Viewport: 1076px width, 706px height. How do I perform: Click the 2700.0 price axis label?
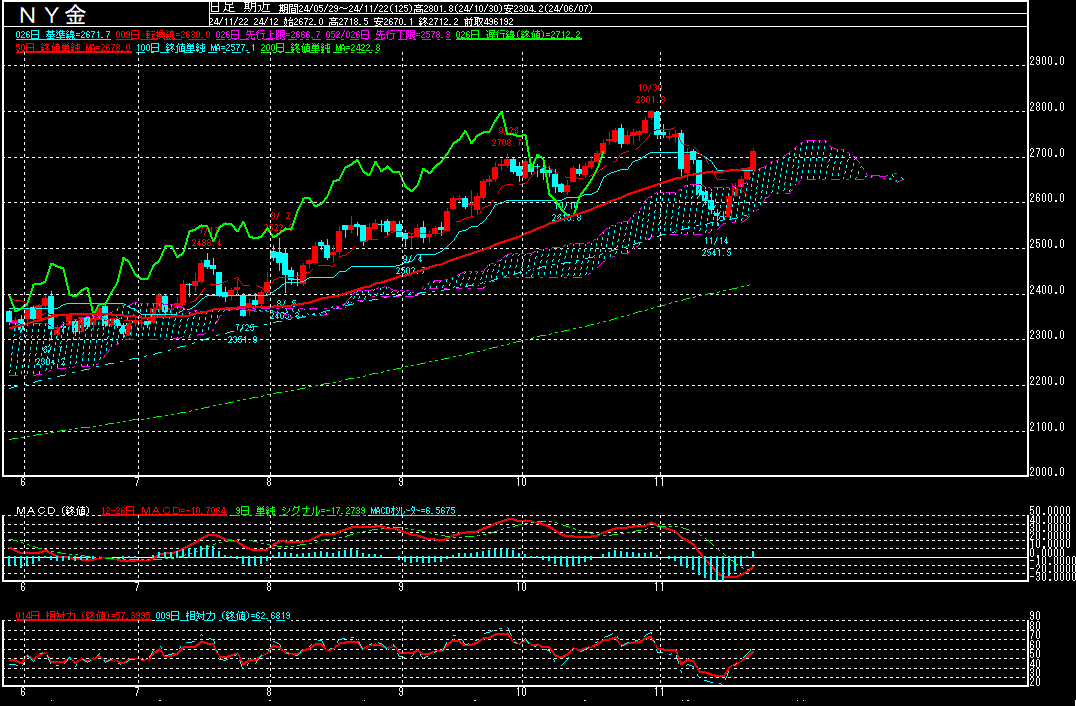(1047, 153)
